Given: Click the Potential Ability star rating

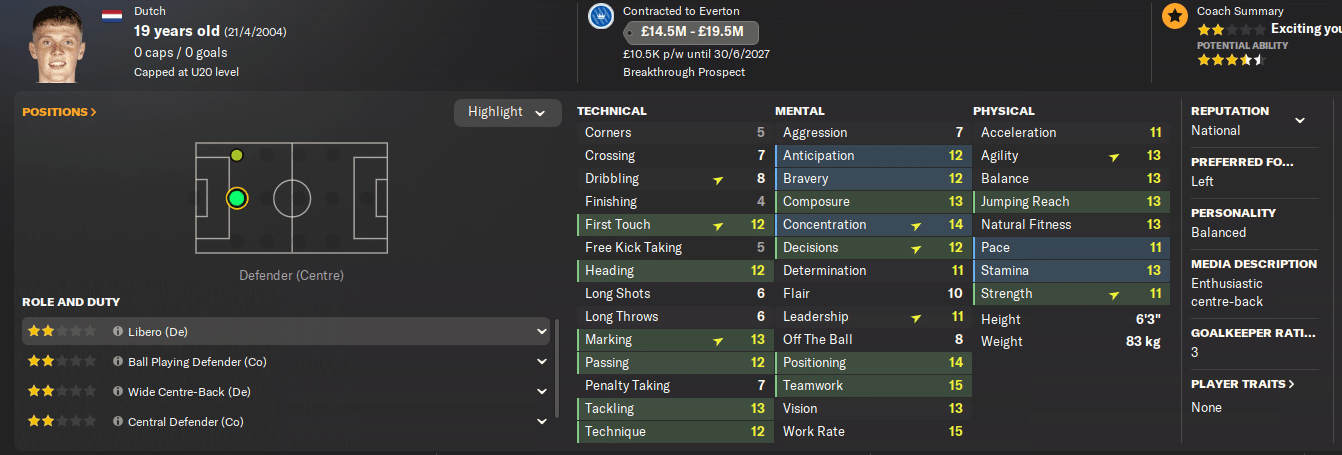Looking at the screenshot, I should [x=1231, y=60].
